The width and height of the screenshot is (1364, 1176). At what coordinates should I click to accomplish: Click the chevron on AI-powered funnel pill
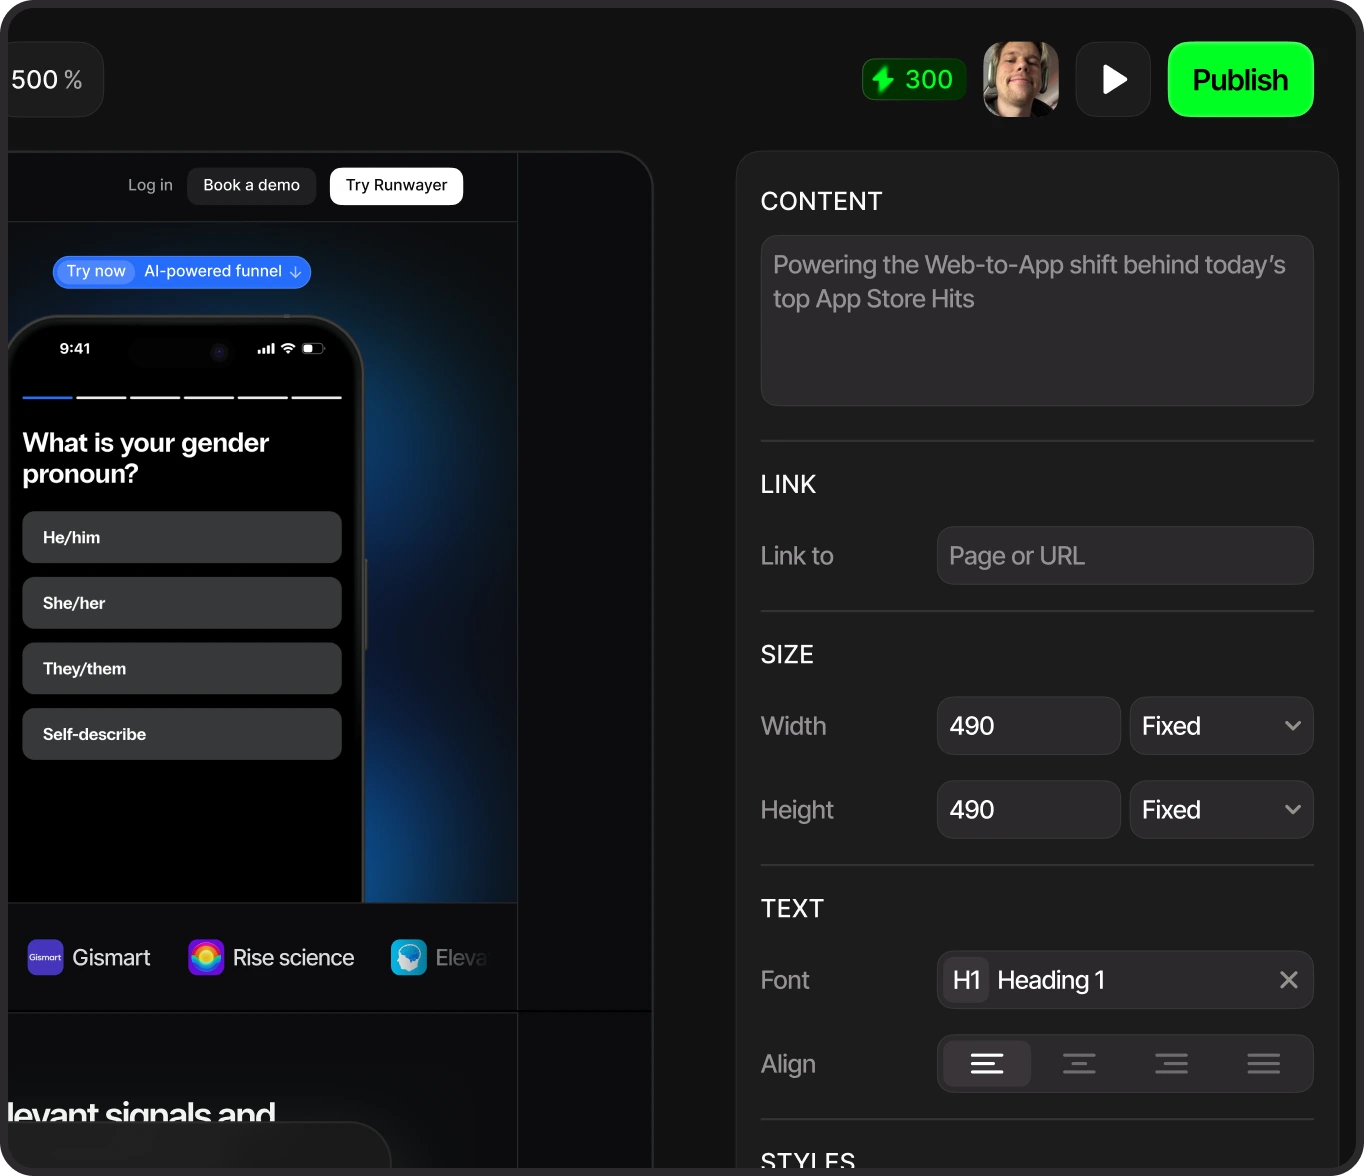pos(295,272)
